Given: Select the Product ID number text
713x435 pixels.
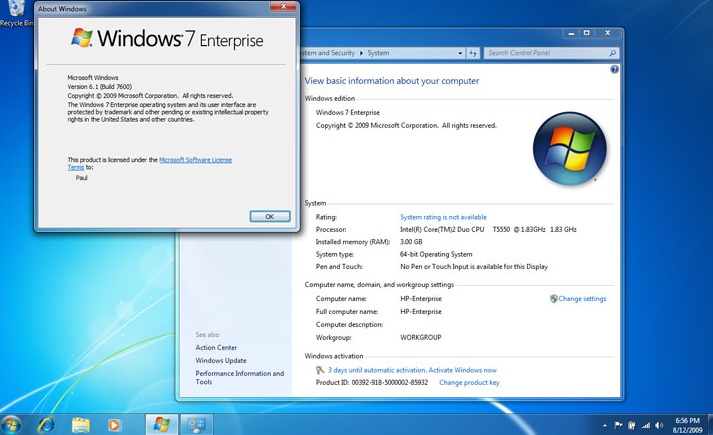Looking at the screenshot, I should click(390, 383).
